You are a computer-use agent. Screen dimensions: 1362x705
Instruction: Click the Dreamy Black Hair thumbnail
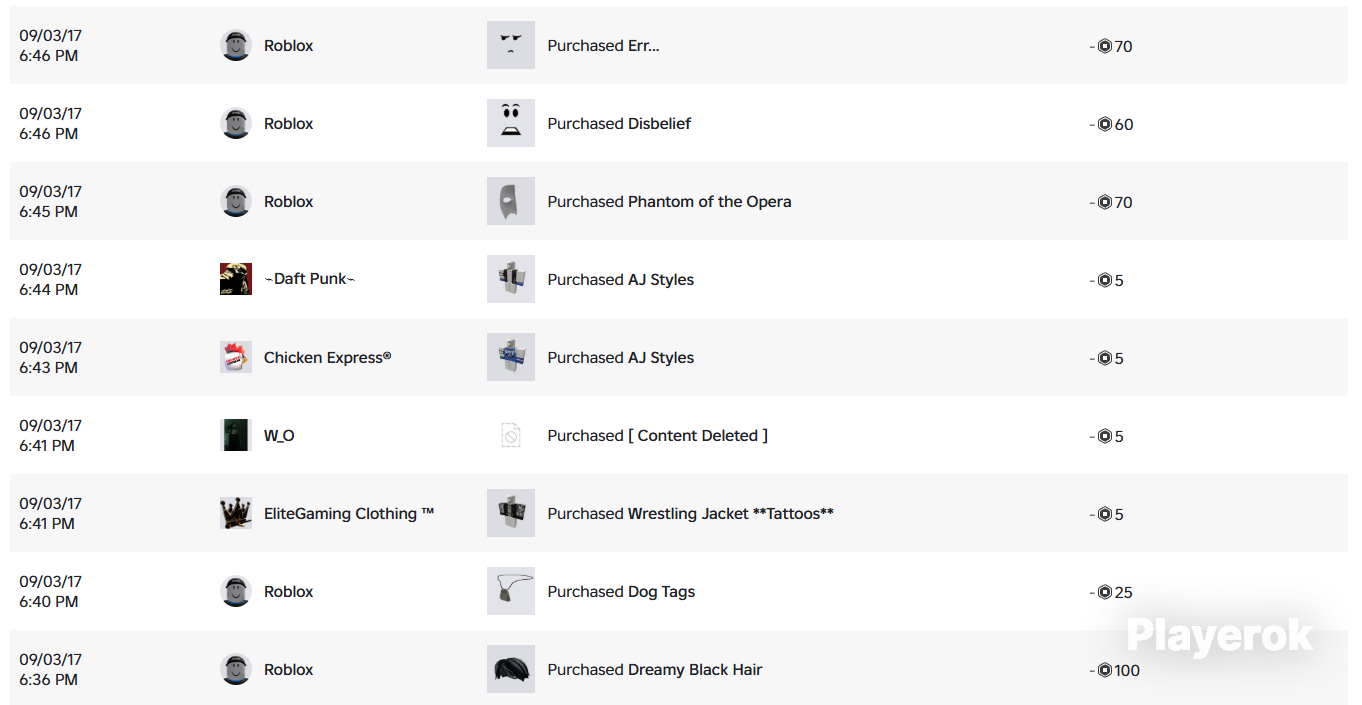[511, 669]
